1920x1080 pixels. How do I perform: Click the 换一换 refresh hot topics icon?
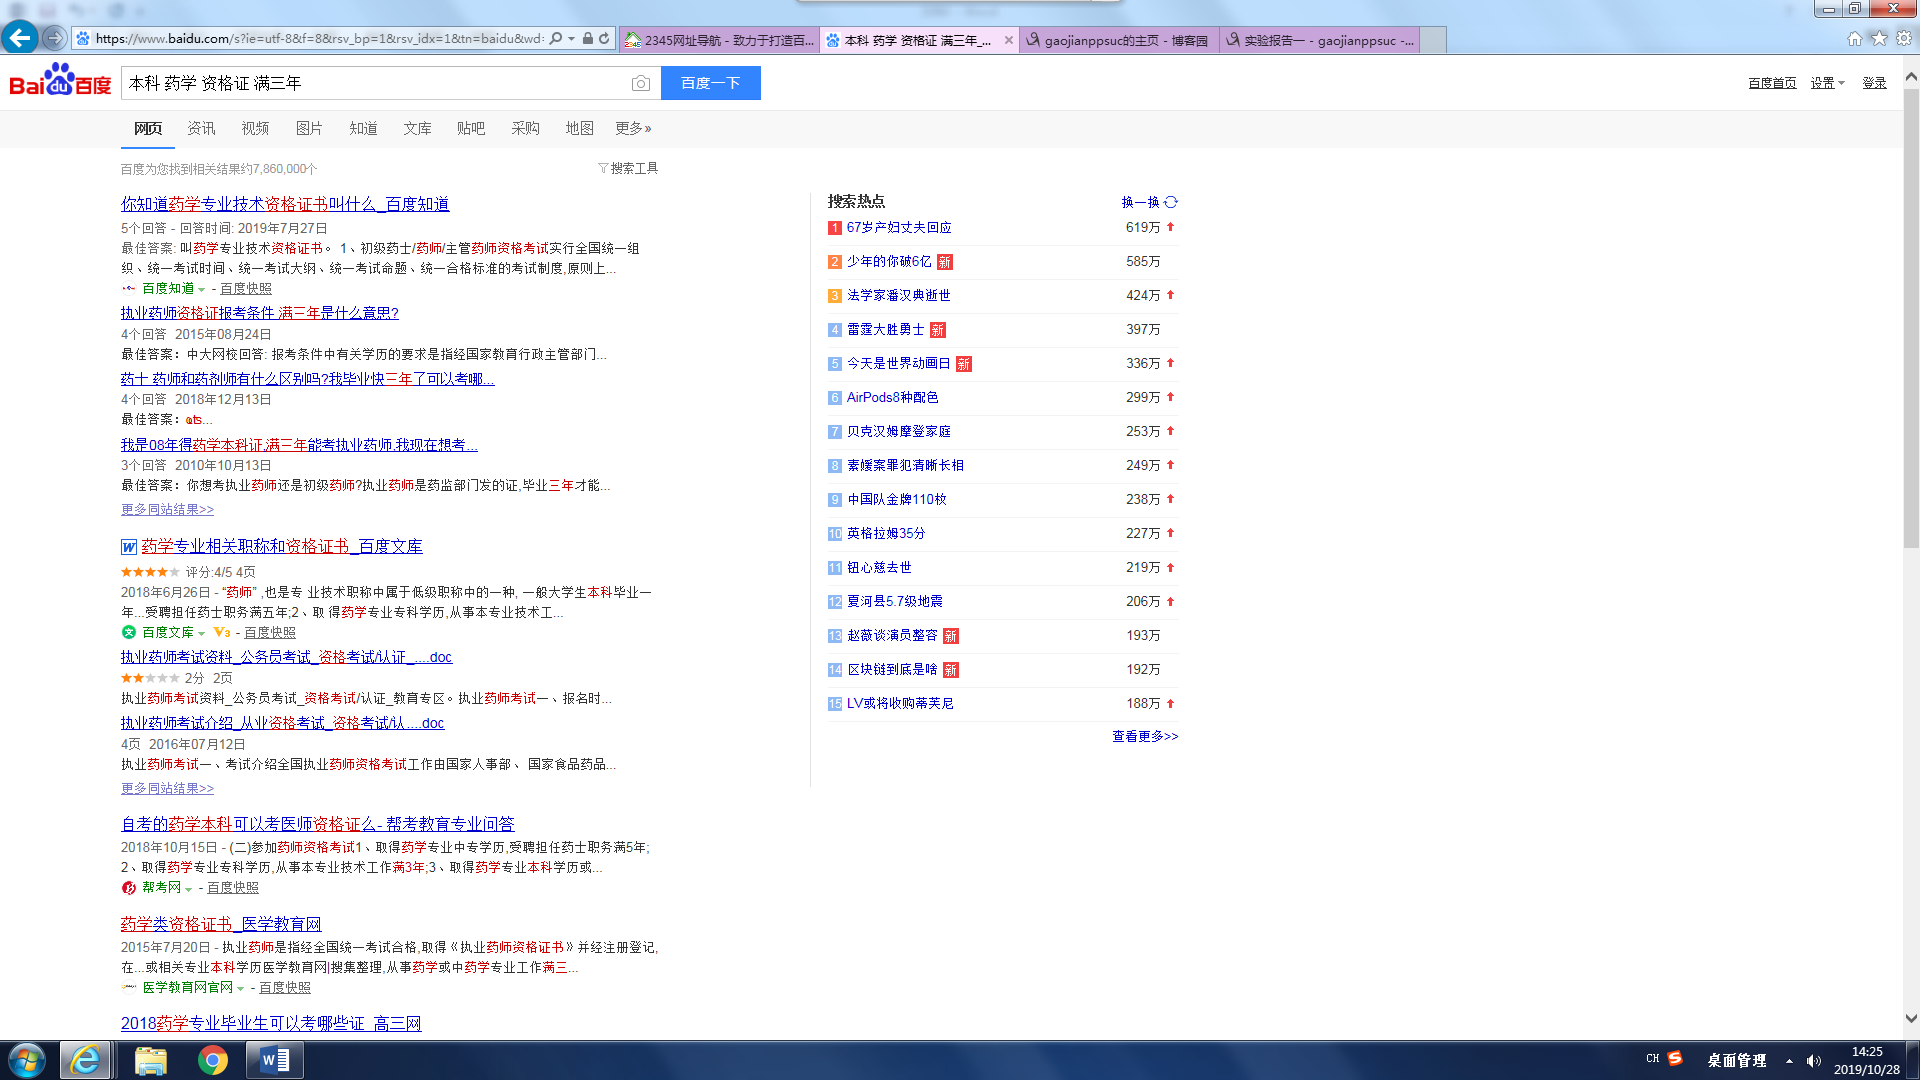[1171, 202]
